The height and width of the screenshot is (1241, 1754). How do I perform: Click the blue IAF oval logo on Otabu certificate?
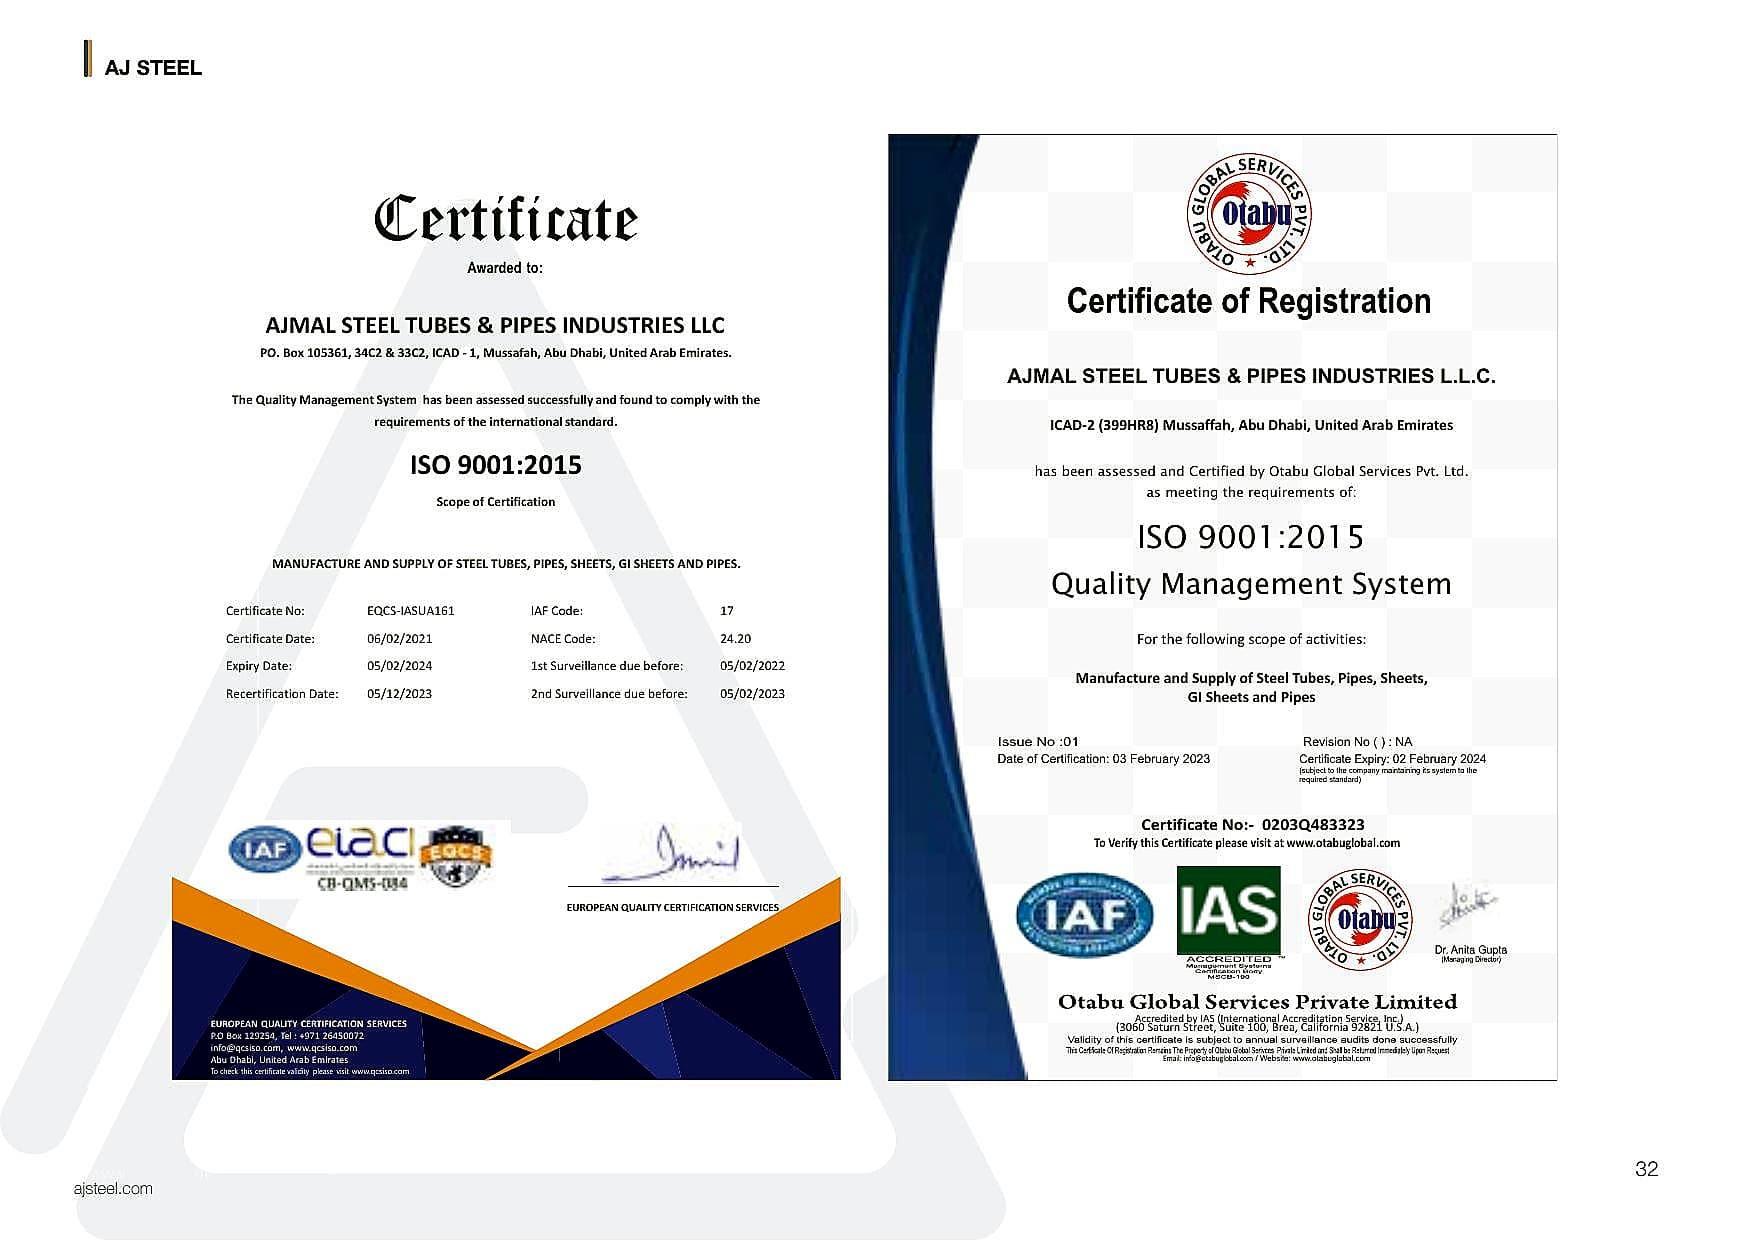1084,914
